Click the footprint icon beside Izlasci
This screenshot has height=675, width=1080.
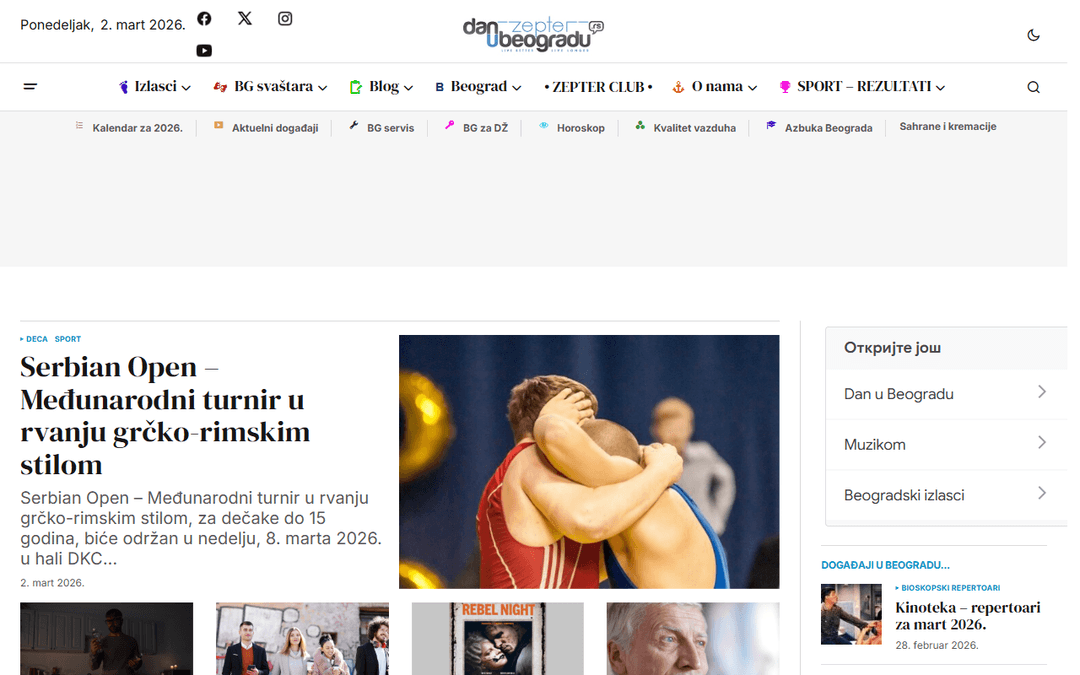pos(123,87)
